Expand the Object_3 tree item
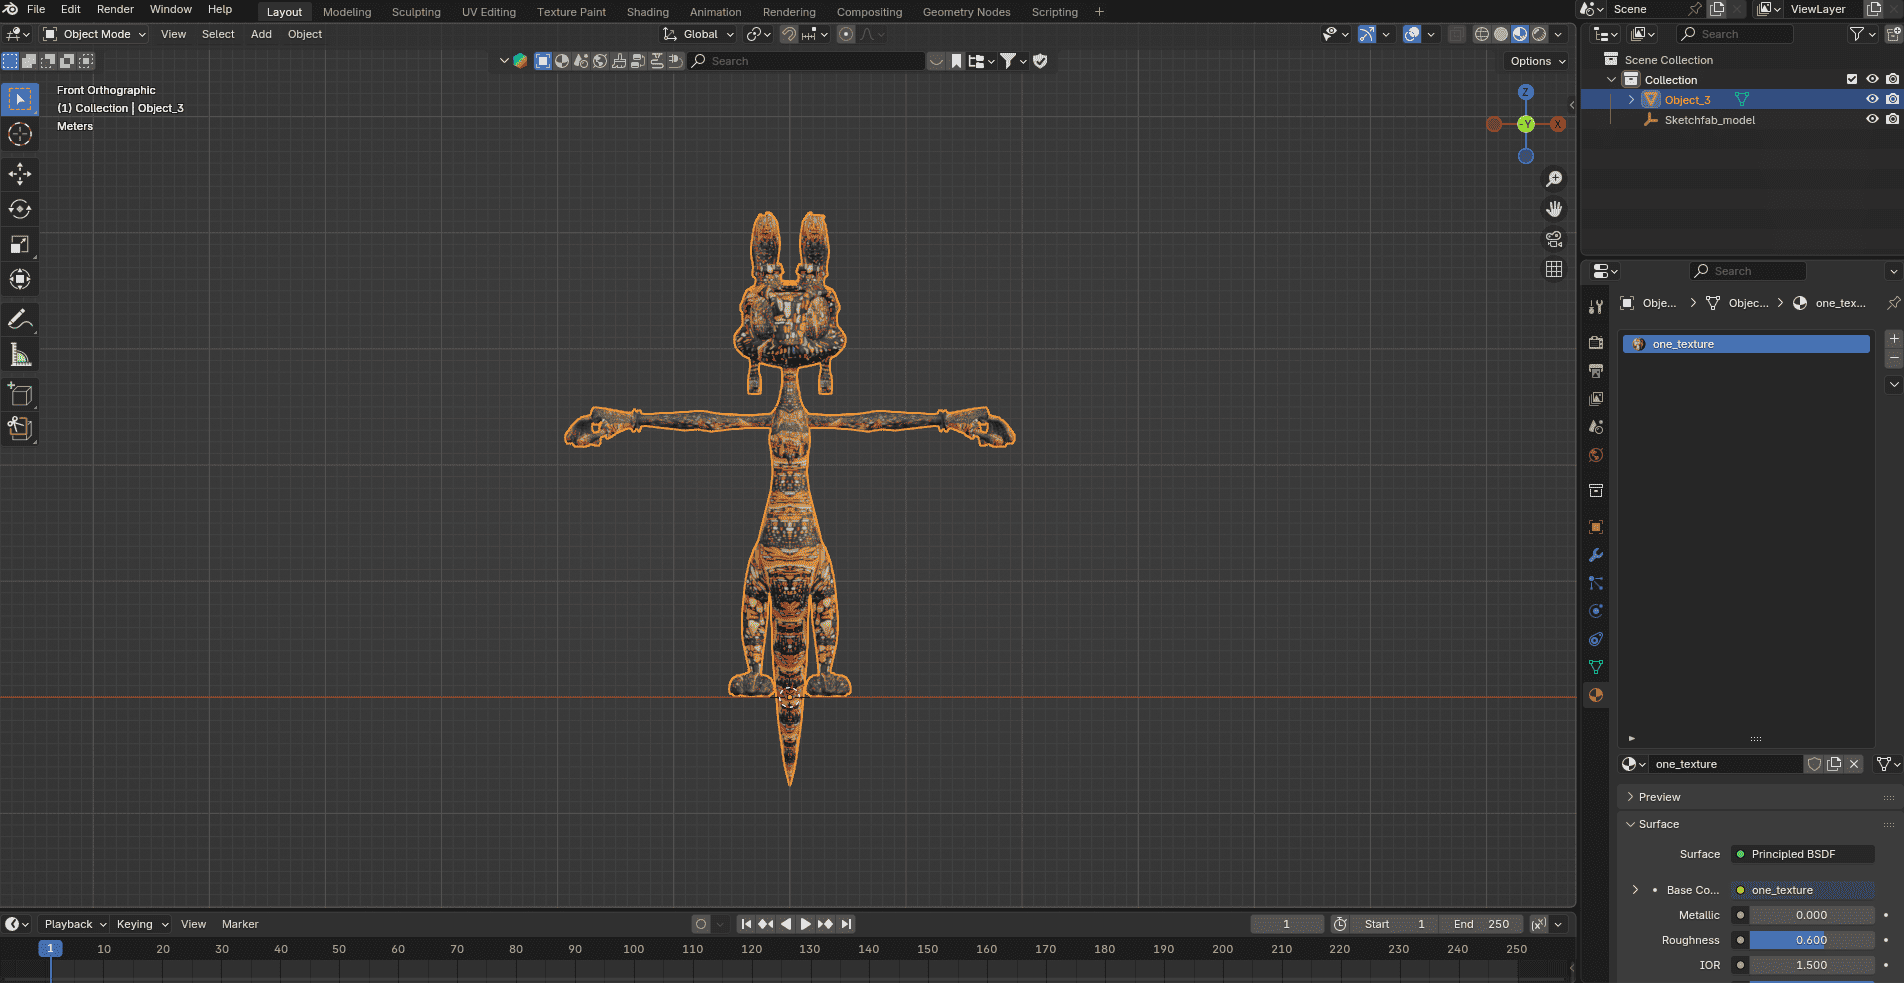The width and height of the screenshot is (1904, 983). coord(1631,99)
